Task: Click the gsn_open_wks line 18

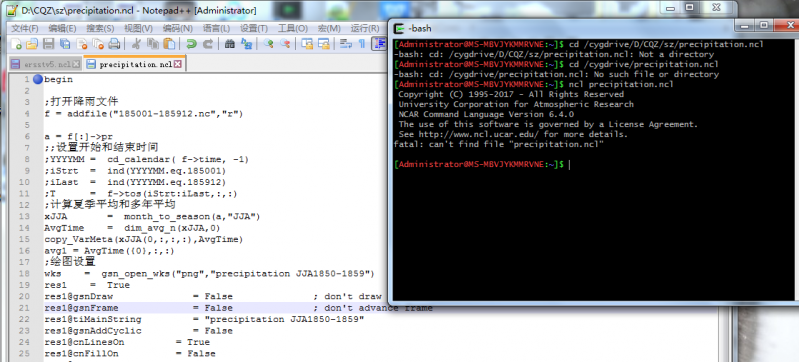Action: pyautogui.click(x=209, y=274)
